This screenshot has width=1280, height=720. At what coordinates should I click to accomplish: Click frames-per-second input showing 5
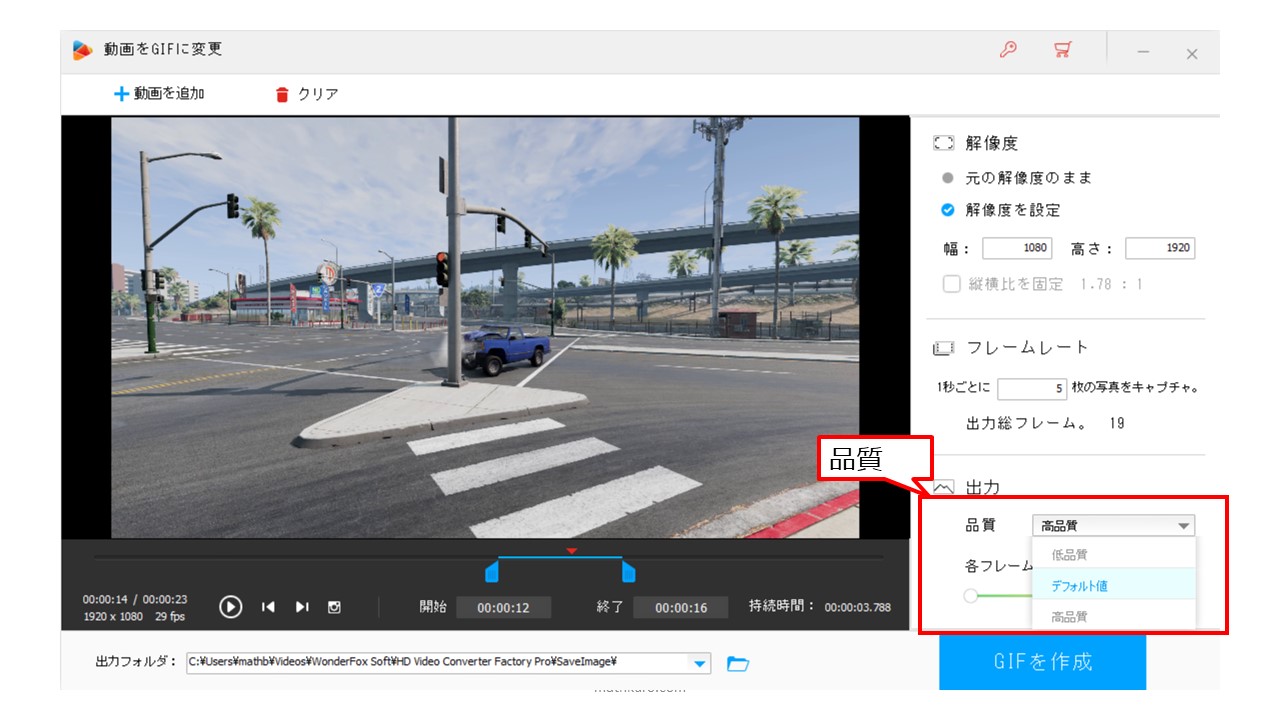coord(1033,388)
